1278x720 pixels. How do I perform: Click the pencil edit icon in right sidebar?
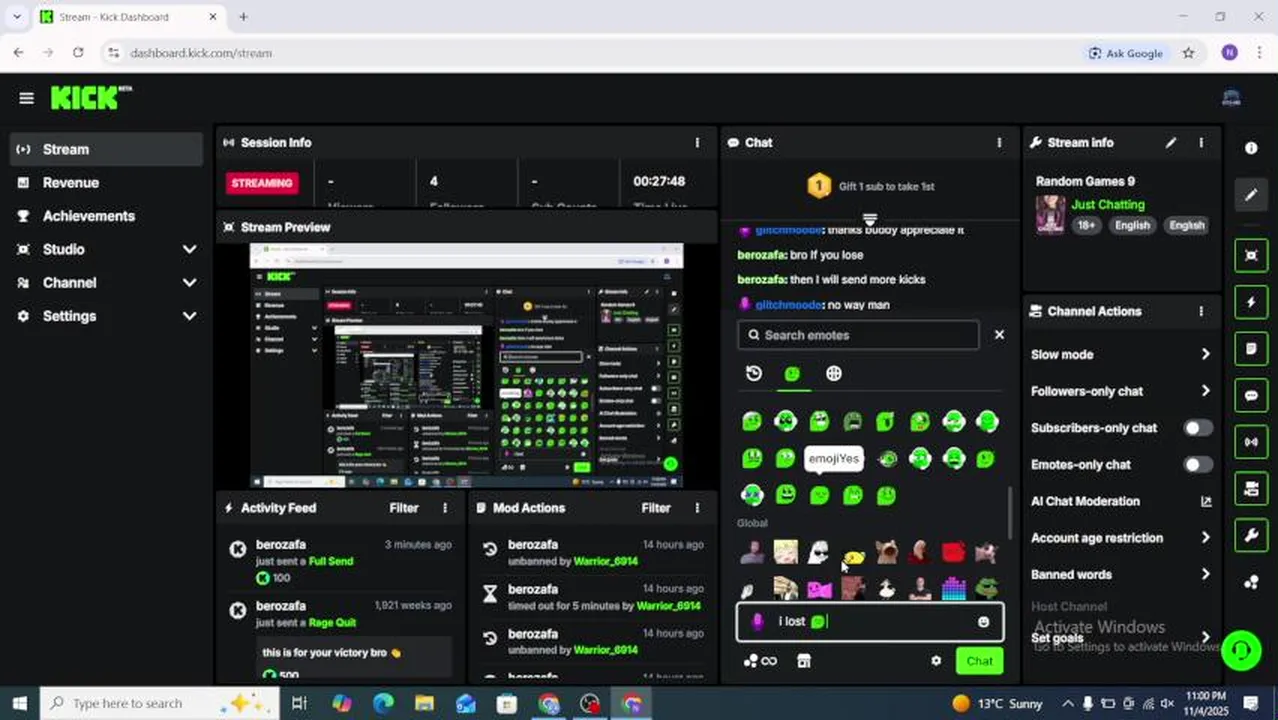[x=1251, y=195]
